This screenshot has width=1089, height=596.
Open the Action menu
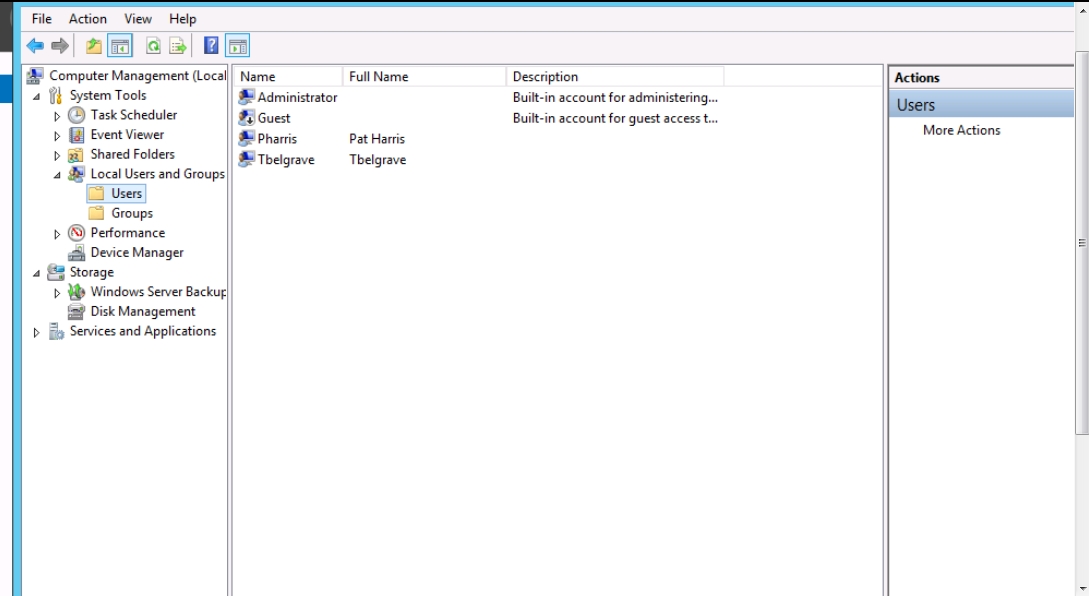click(x=88, y=19)
